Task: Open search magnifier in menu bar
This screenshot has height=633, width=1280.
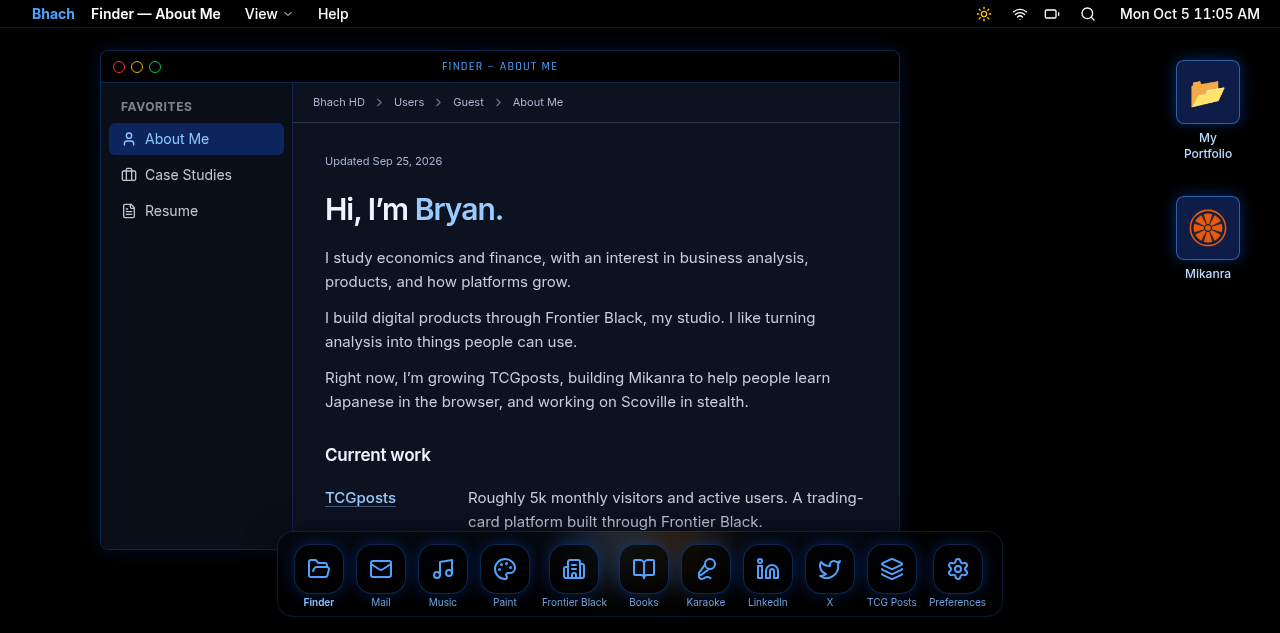Action: 1088,14
